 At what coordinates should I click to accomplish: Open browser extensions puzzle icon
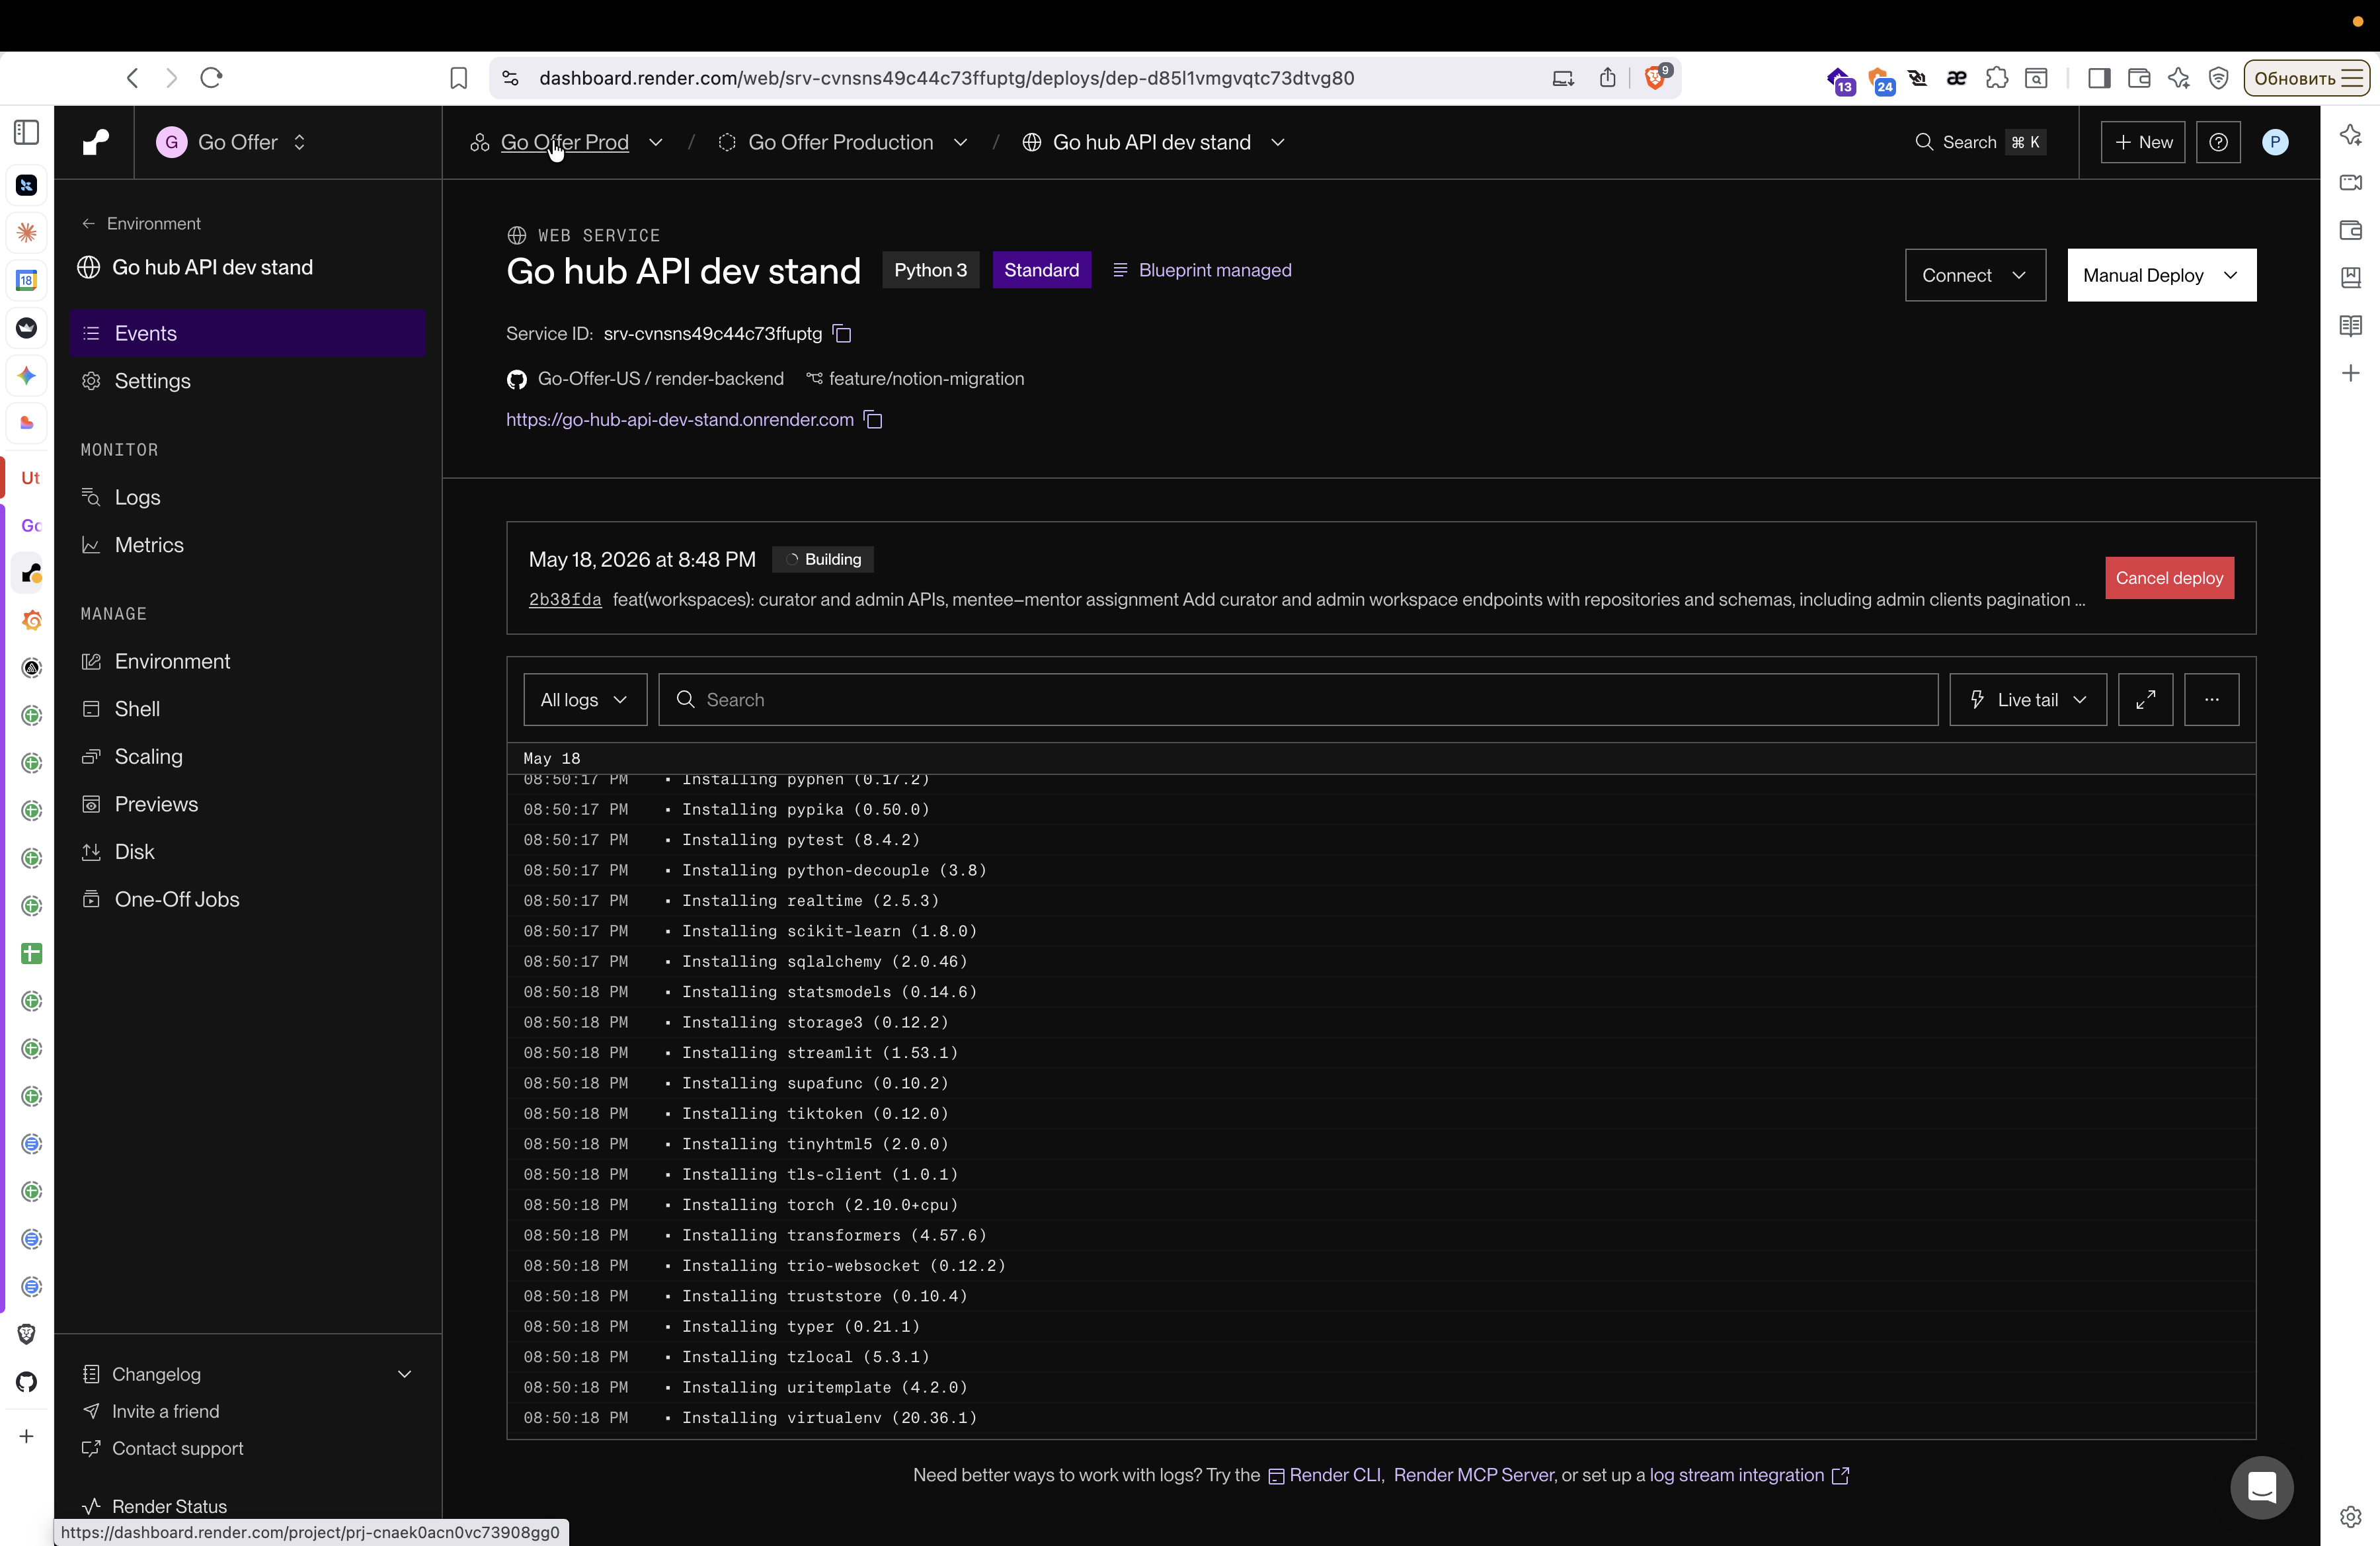click(1996, 78)
